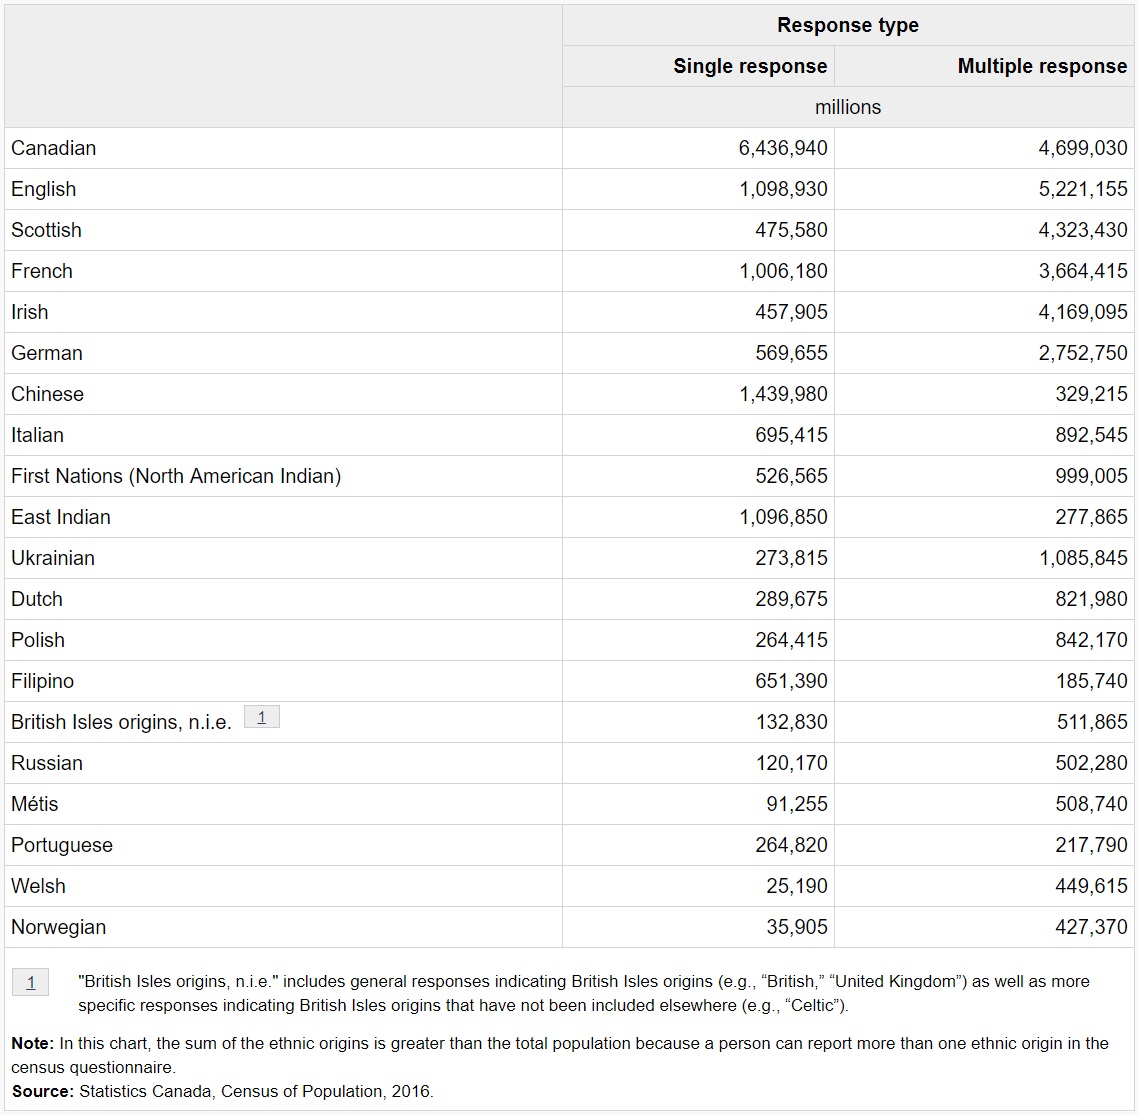This screenshot has height=1115, width=1138.
Task: Select Filipino single response value 651,390
Action: tap(791, 681)
